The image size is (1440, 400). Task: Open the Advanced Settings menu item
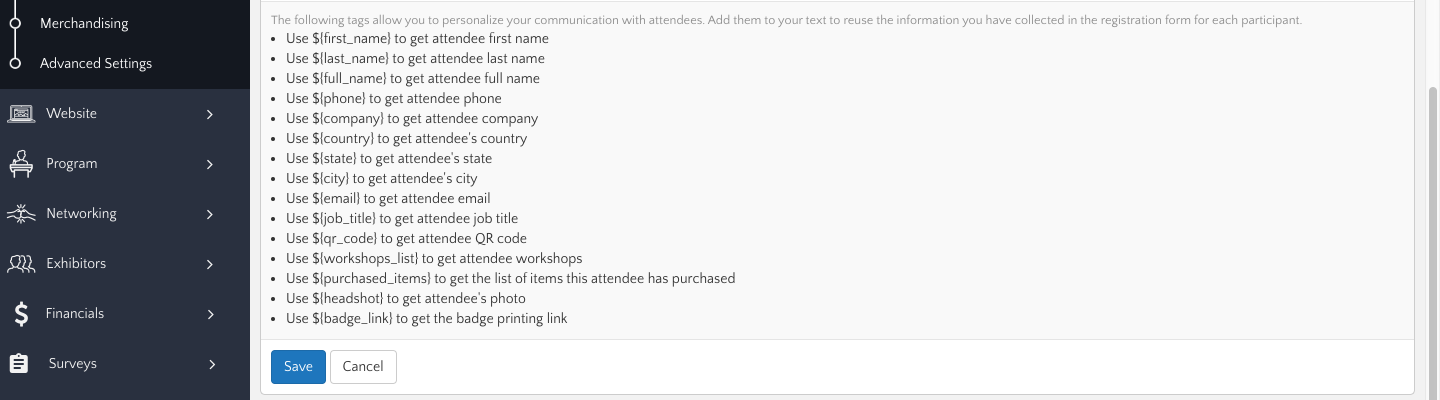96,63
